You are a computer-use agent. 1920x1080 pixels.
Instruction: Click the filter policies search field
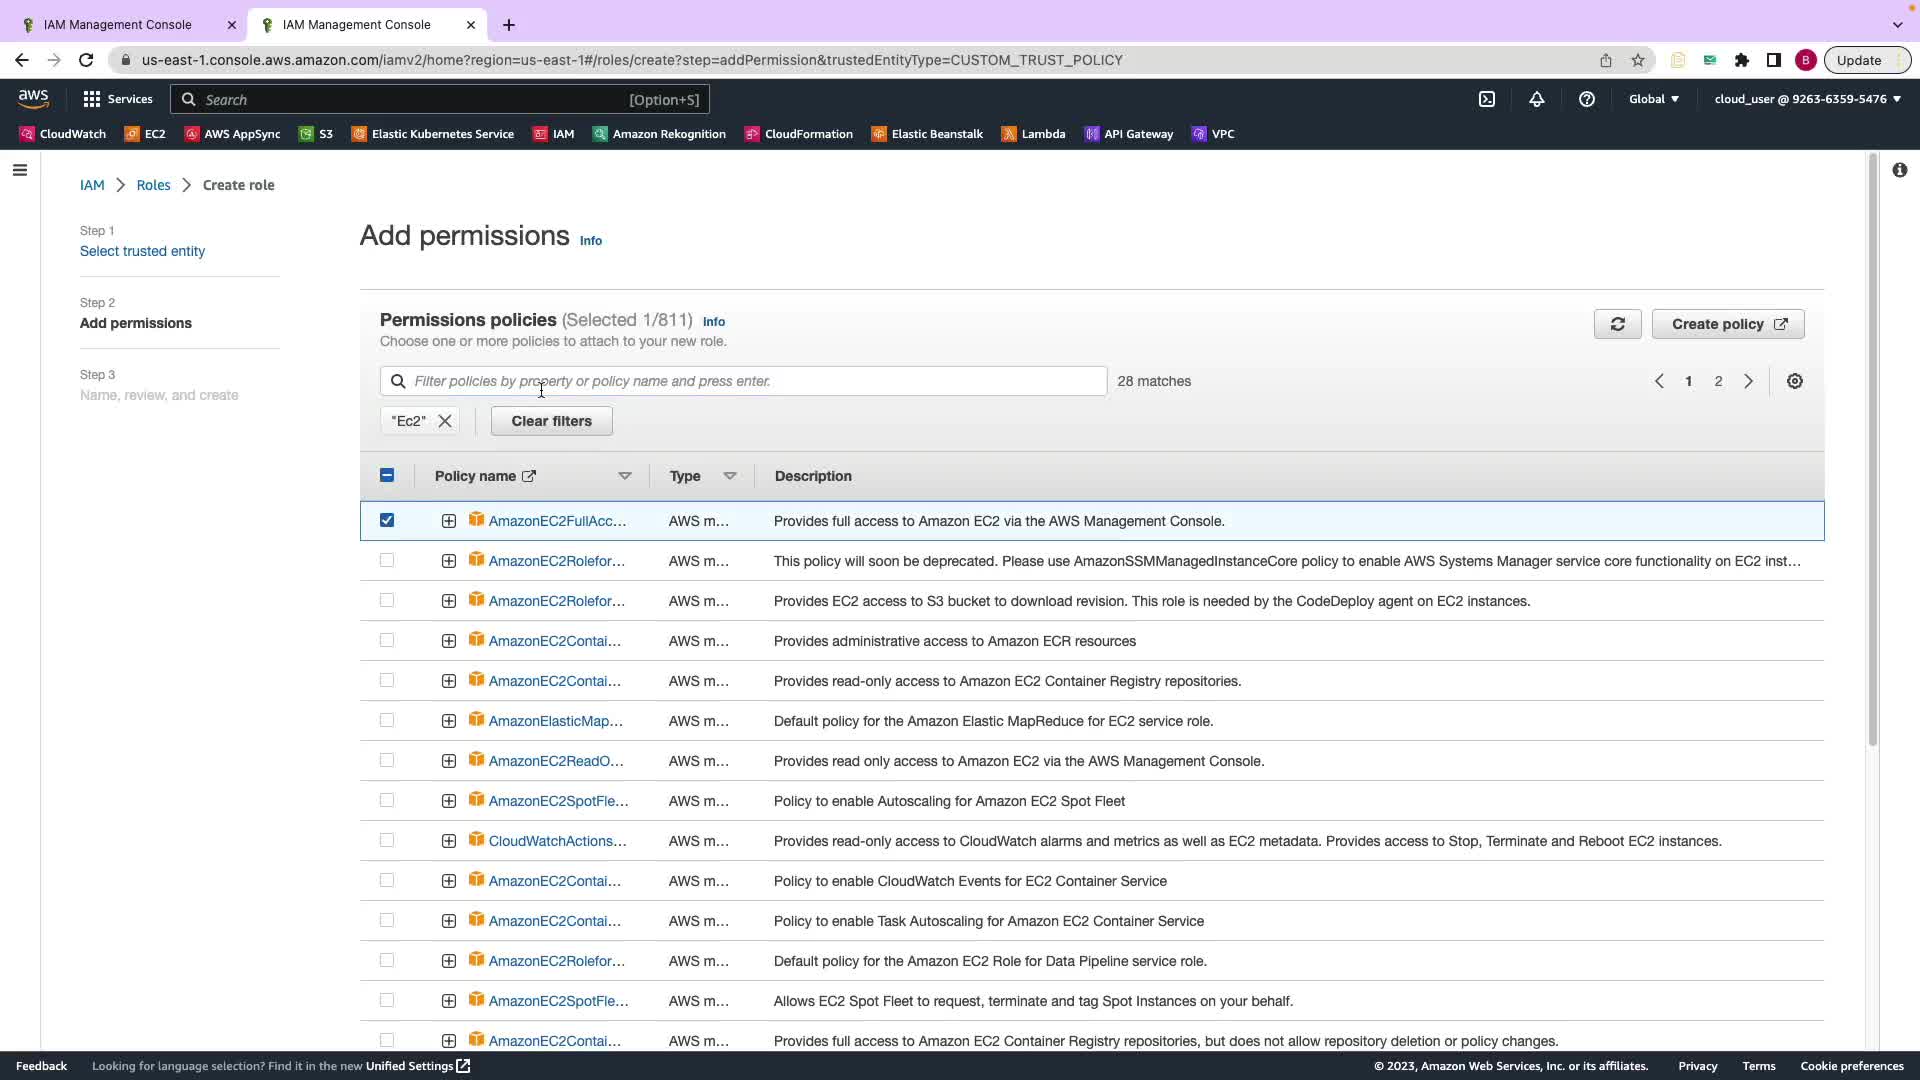coord(743,381)
